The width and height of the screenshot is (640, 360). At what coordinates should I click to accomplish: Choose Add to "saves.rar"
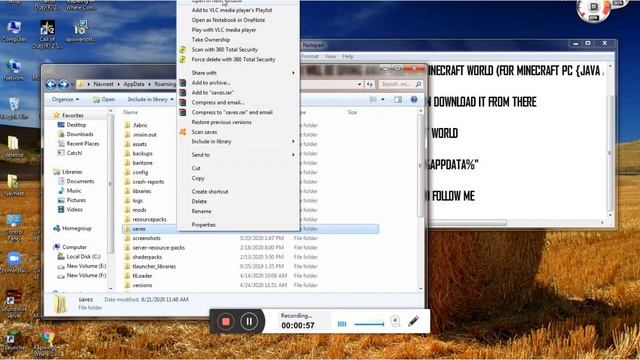pos(212,93)
